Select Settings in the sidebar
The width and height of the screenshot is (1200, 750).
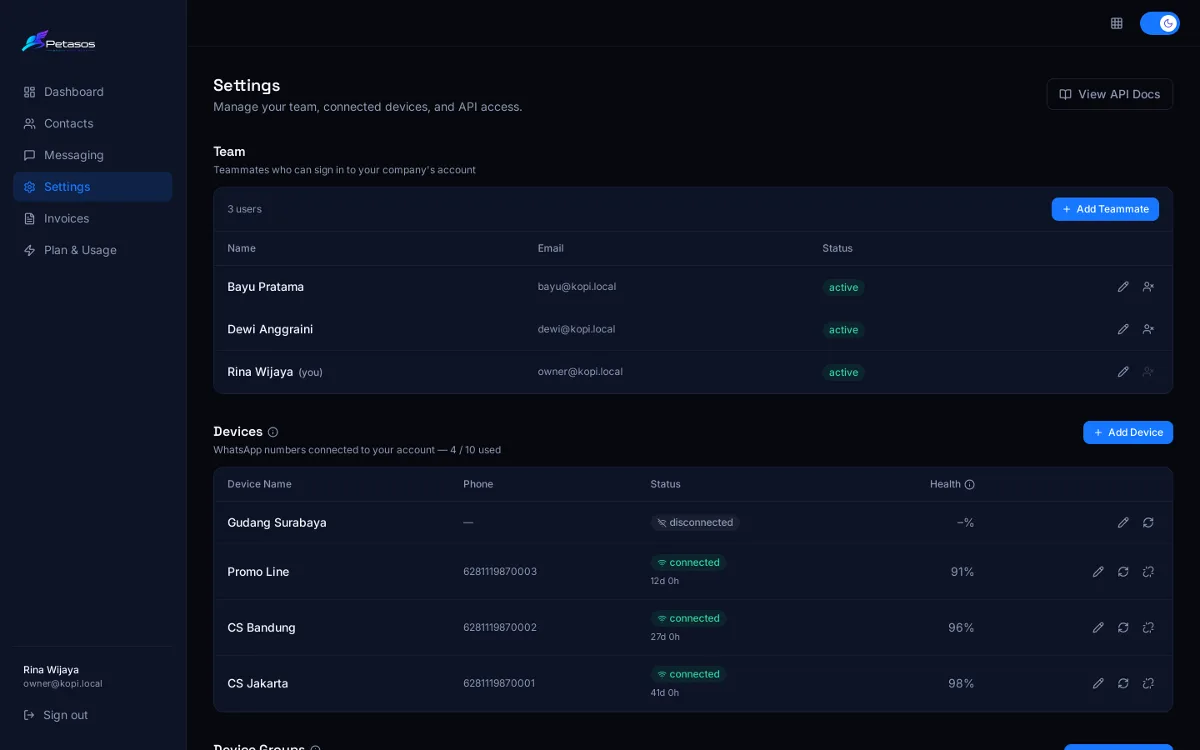[x=93, y=187]
